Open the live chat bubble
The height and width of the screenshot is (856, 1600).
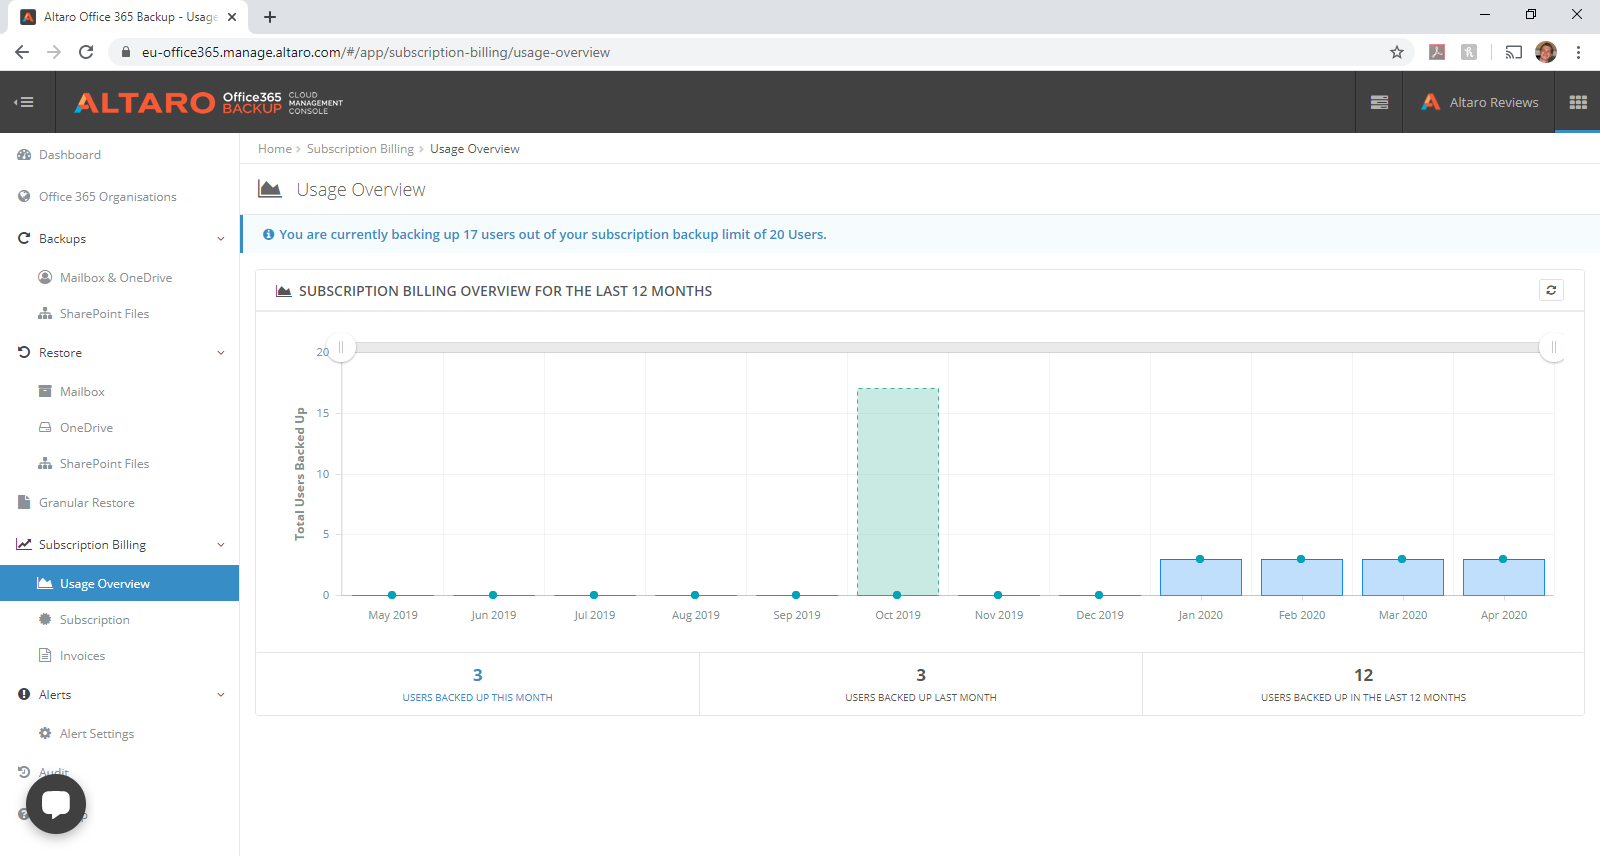[x=56, y=804]
